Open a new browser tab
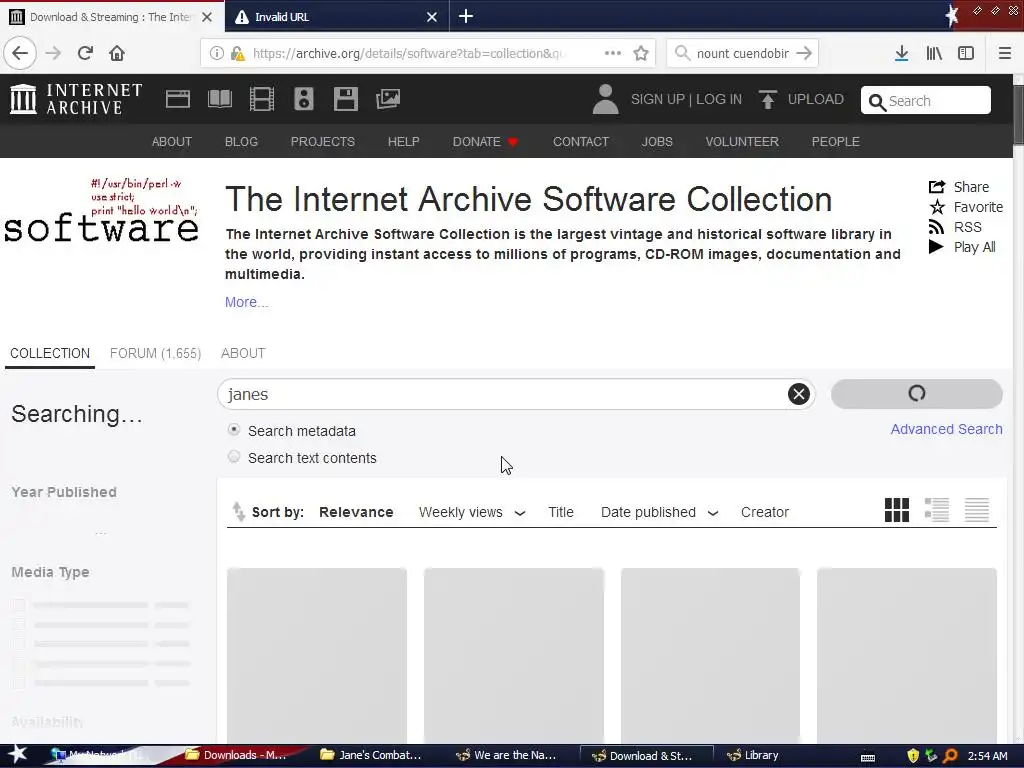Screen dimensions: 1024x768 tap(466, 16)
